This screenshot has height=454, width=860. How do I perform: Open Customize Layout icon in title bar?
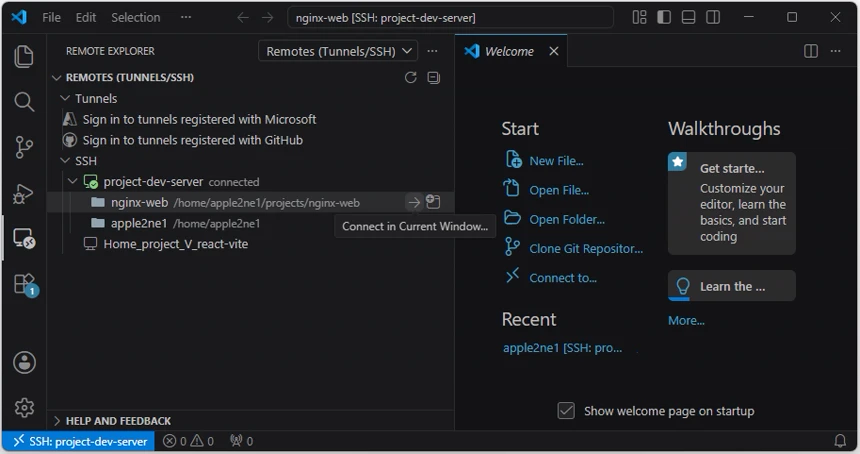(639, 18)
